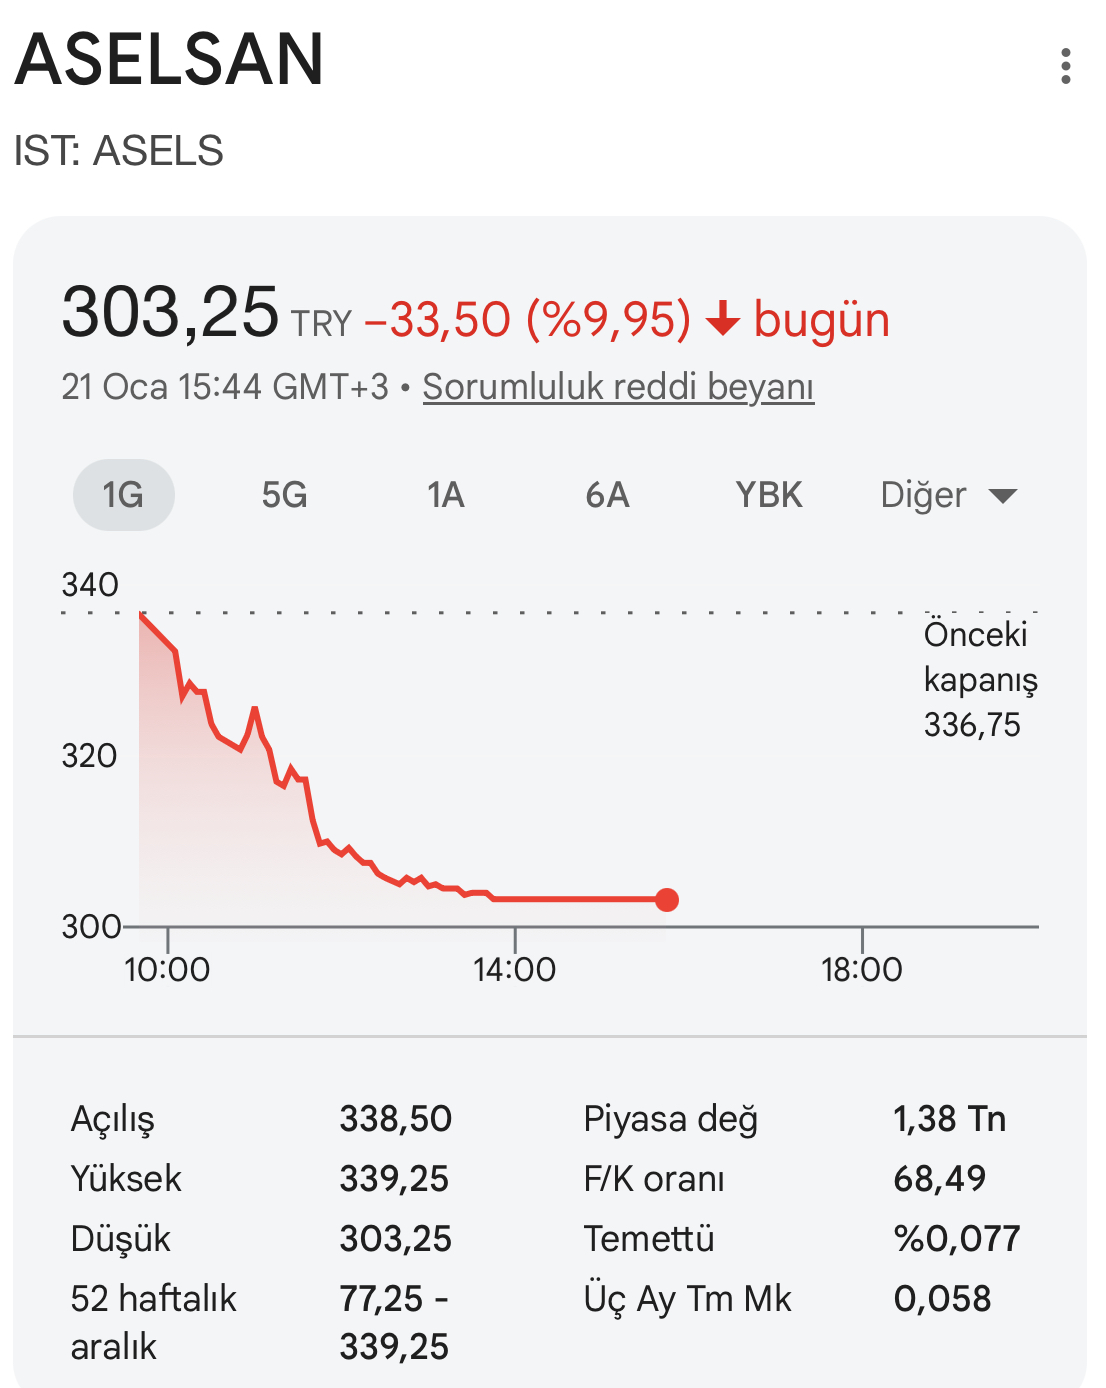The width and height of the screenshot is (1106, 1388).
Task: Select the YBK year-to-date tab
Action: point(769,495)
